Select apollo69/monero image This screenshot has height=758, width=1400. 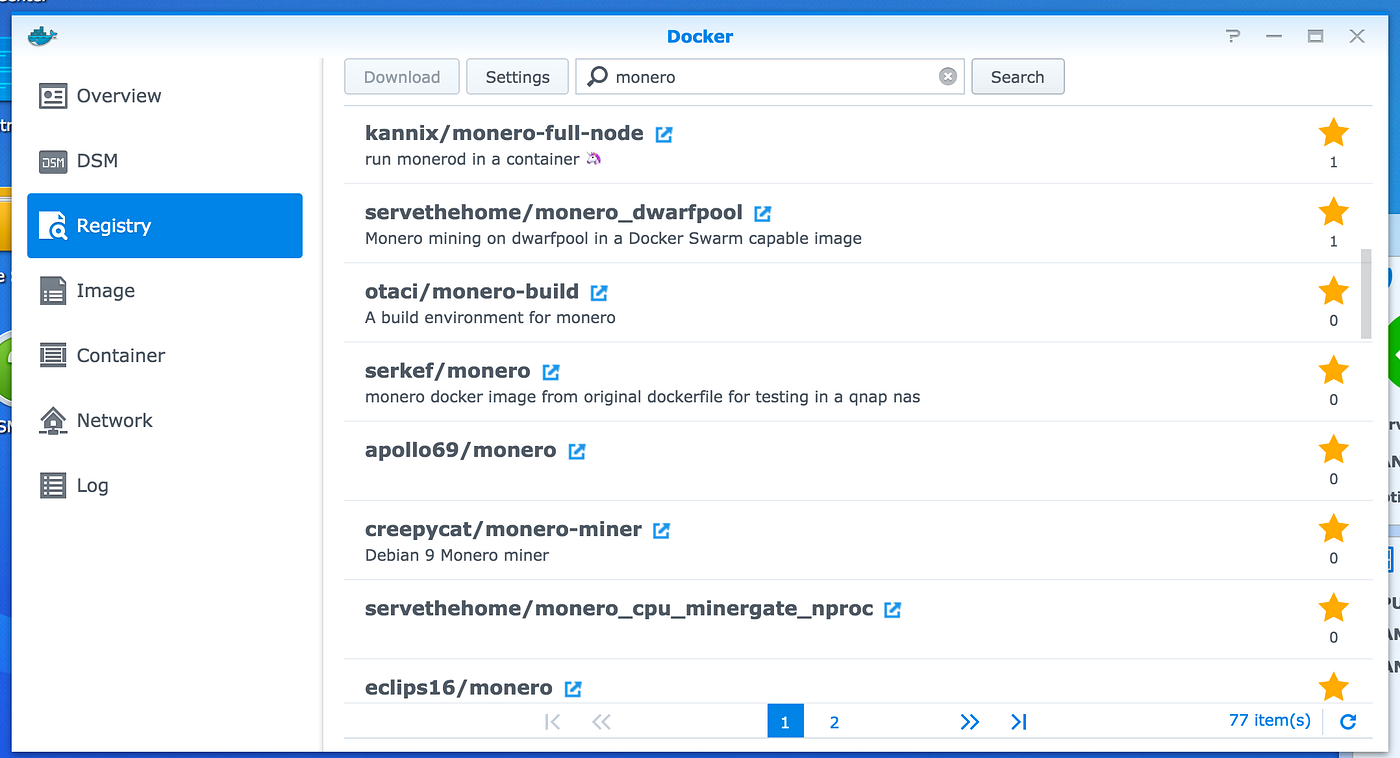[858, 461]
